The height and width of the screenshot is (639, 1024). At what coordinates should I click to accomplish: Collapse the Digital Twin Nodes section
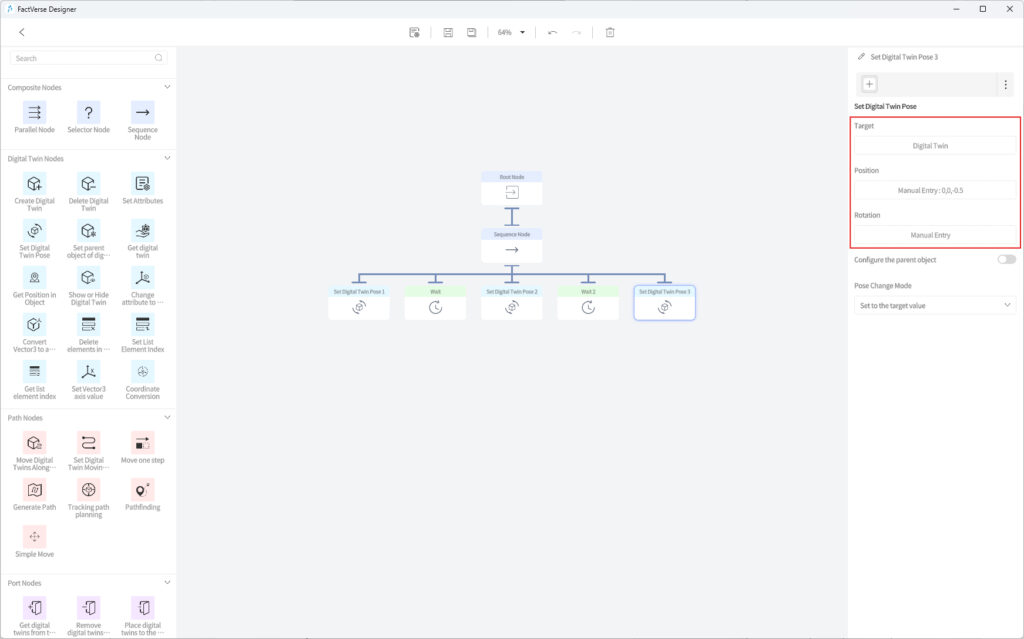click(167, 158)
